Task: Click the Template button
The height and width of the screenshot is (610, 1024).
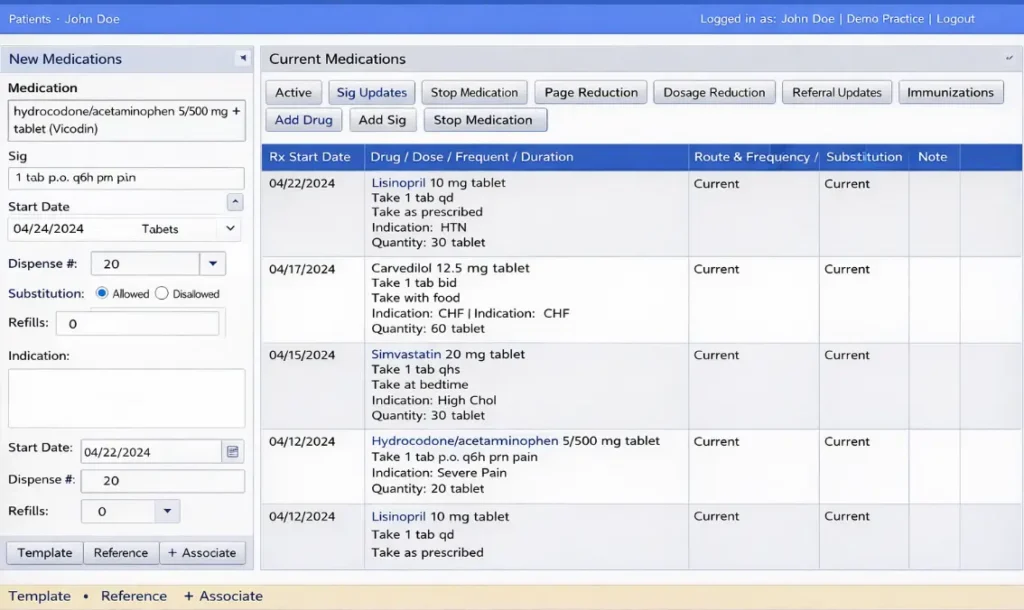Action: (44, 552)
